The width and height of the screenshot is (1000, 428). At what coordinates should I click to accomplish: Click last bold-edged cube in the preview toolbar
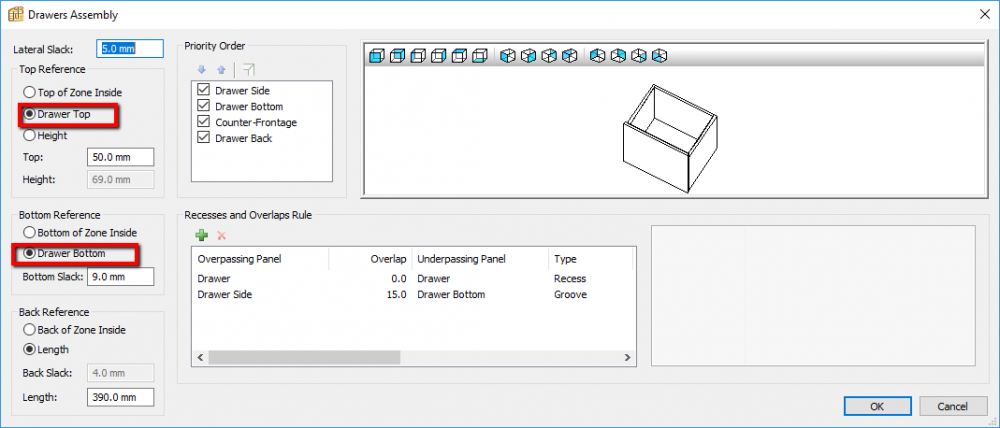tap(659, 56)
